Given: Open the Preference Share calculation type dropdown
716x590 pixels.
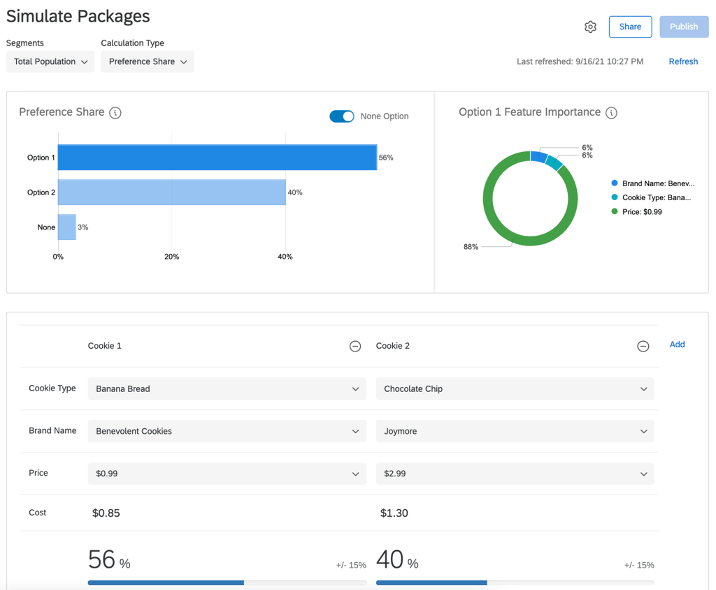Looking at the screenshot, I should (147, 62).
